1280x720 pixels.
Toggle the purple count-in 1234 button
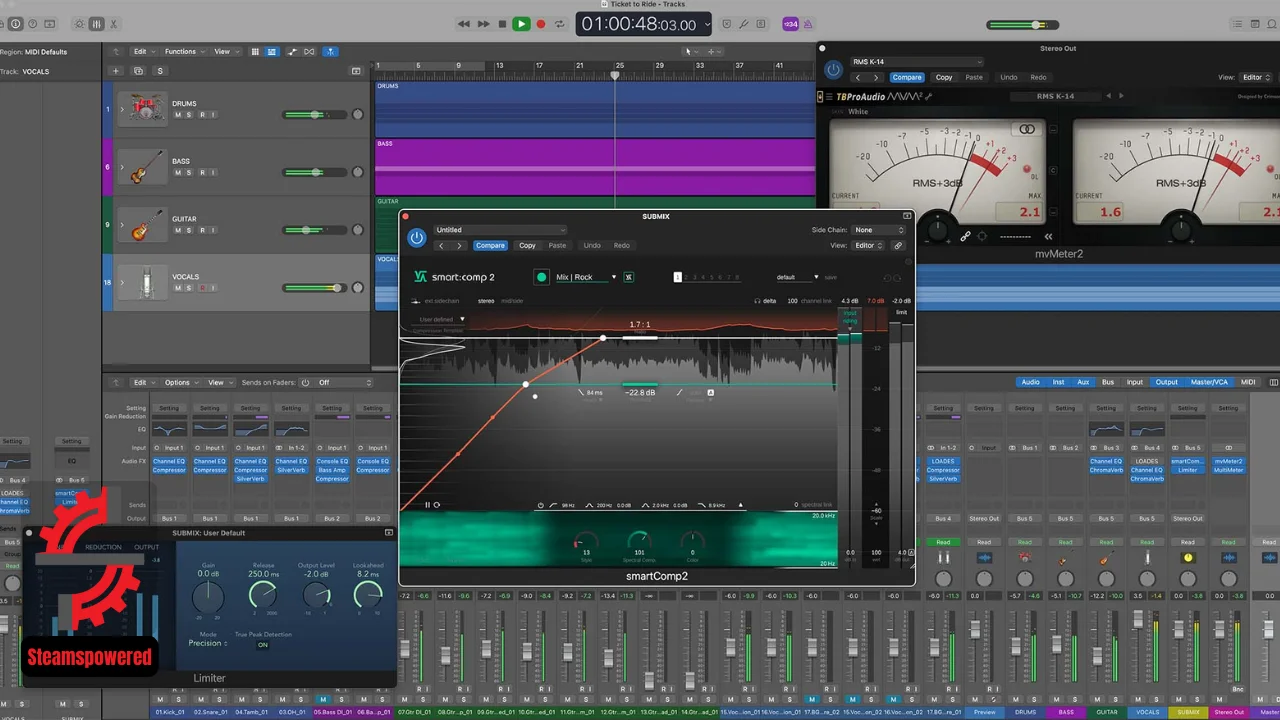point(790,24)
